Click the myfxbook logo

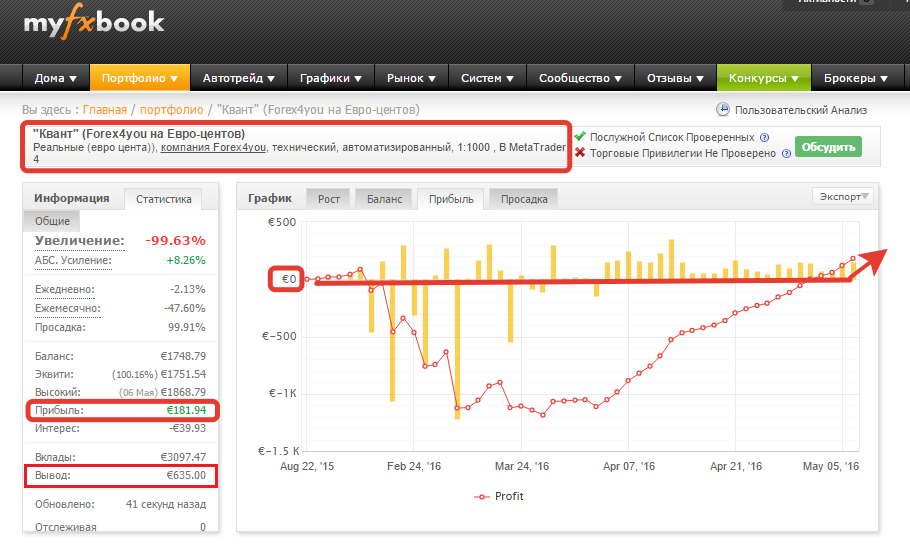(x=94, y=24)
